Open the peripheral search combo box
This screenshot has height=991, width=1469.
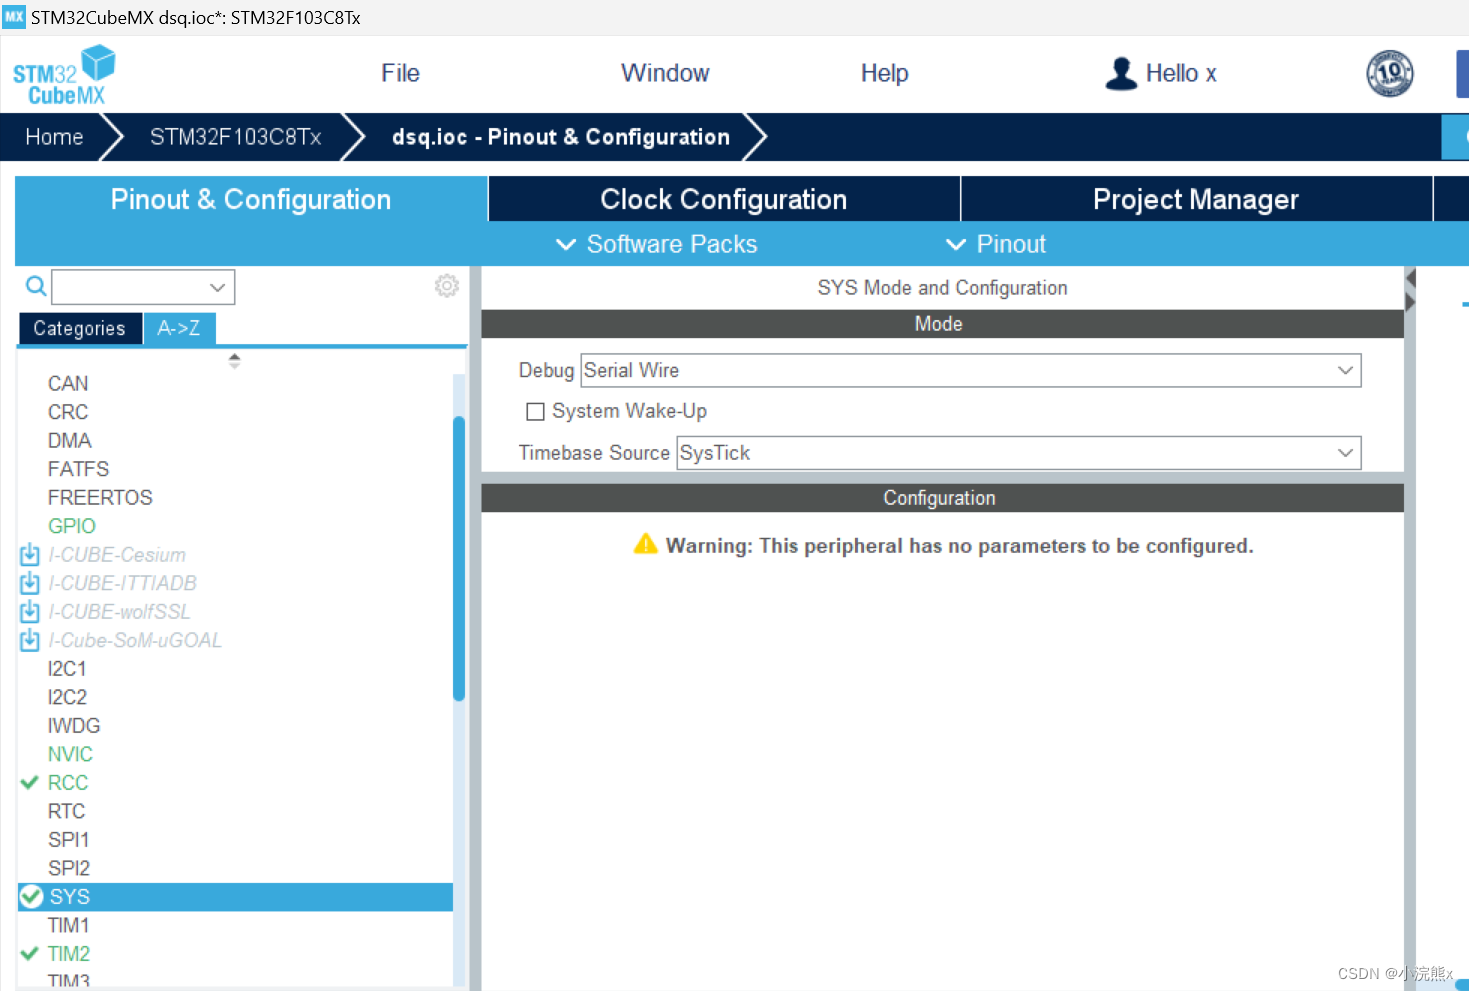pyautogui.click(x=143, y=287)
